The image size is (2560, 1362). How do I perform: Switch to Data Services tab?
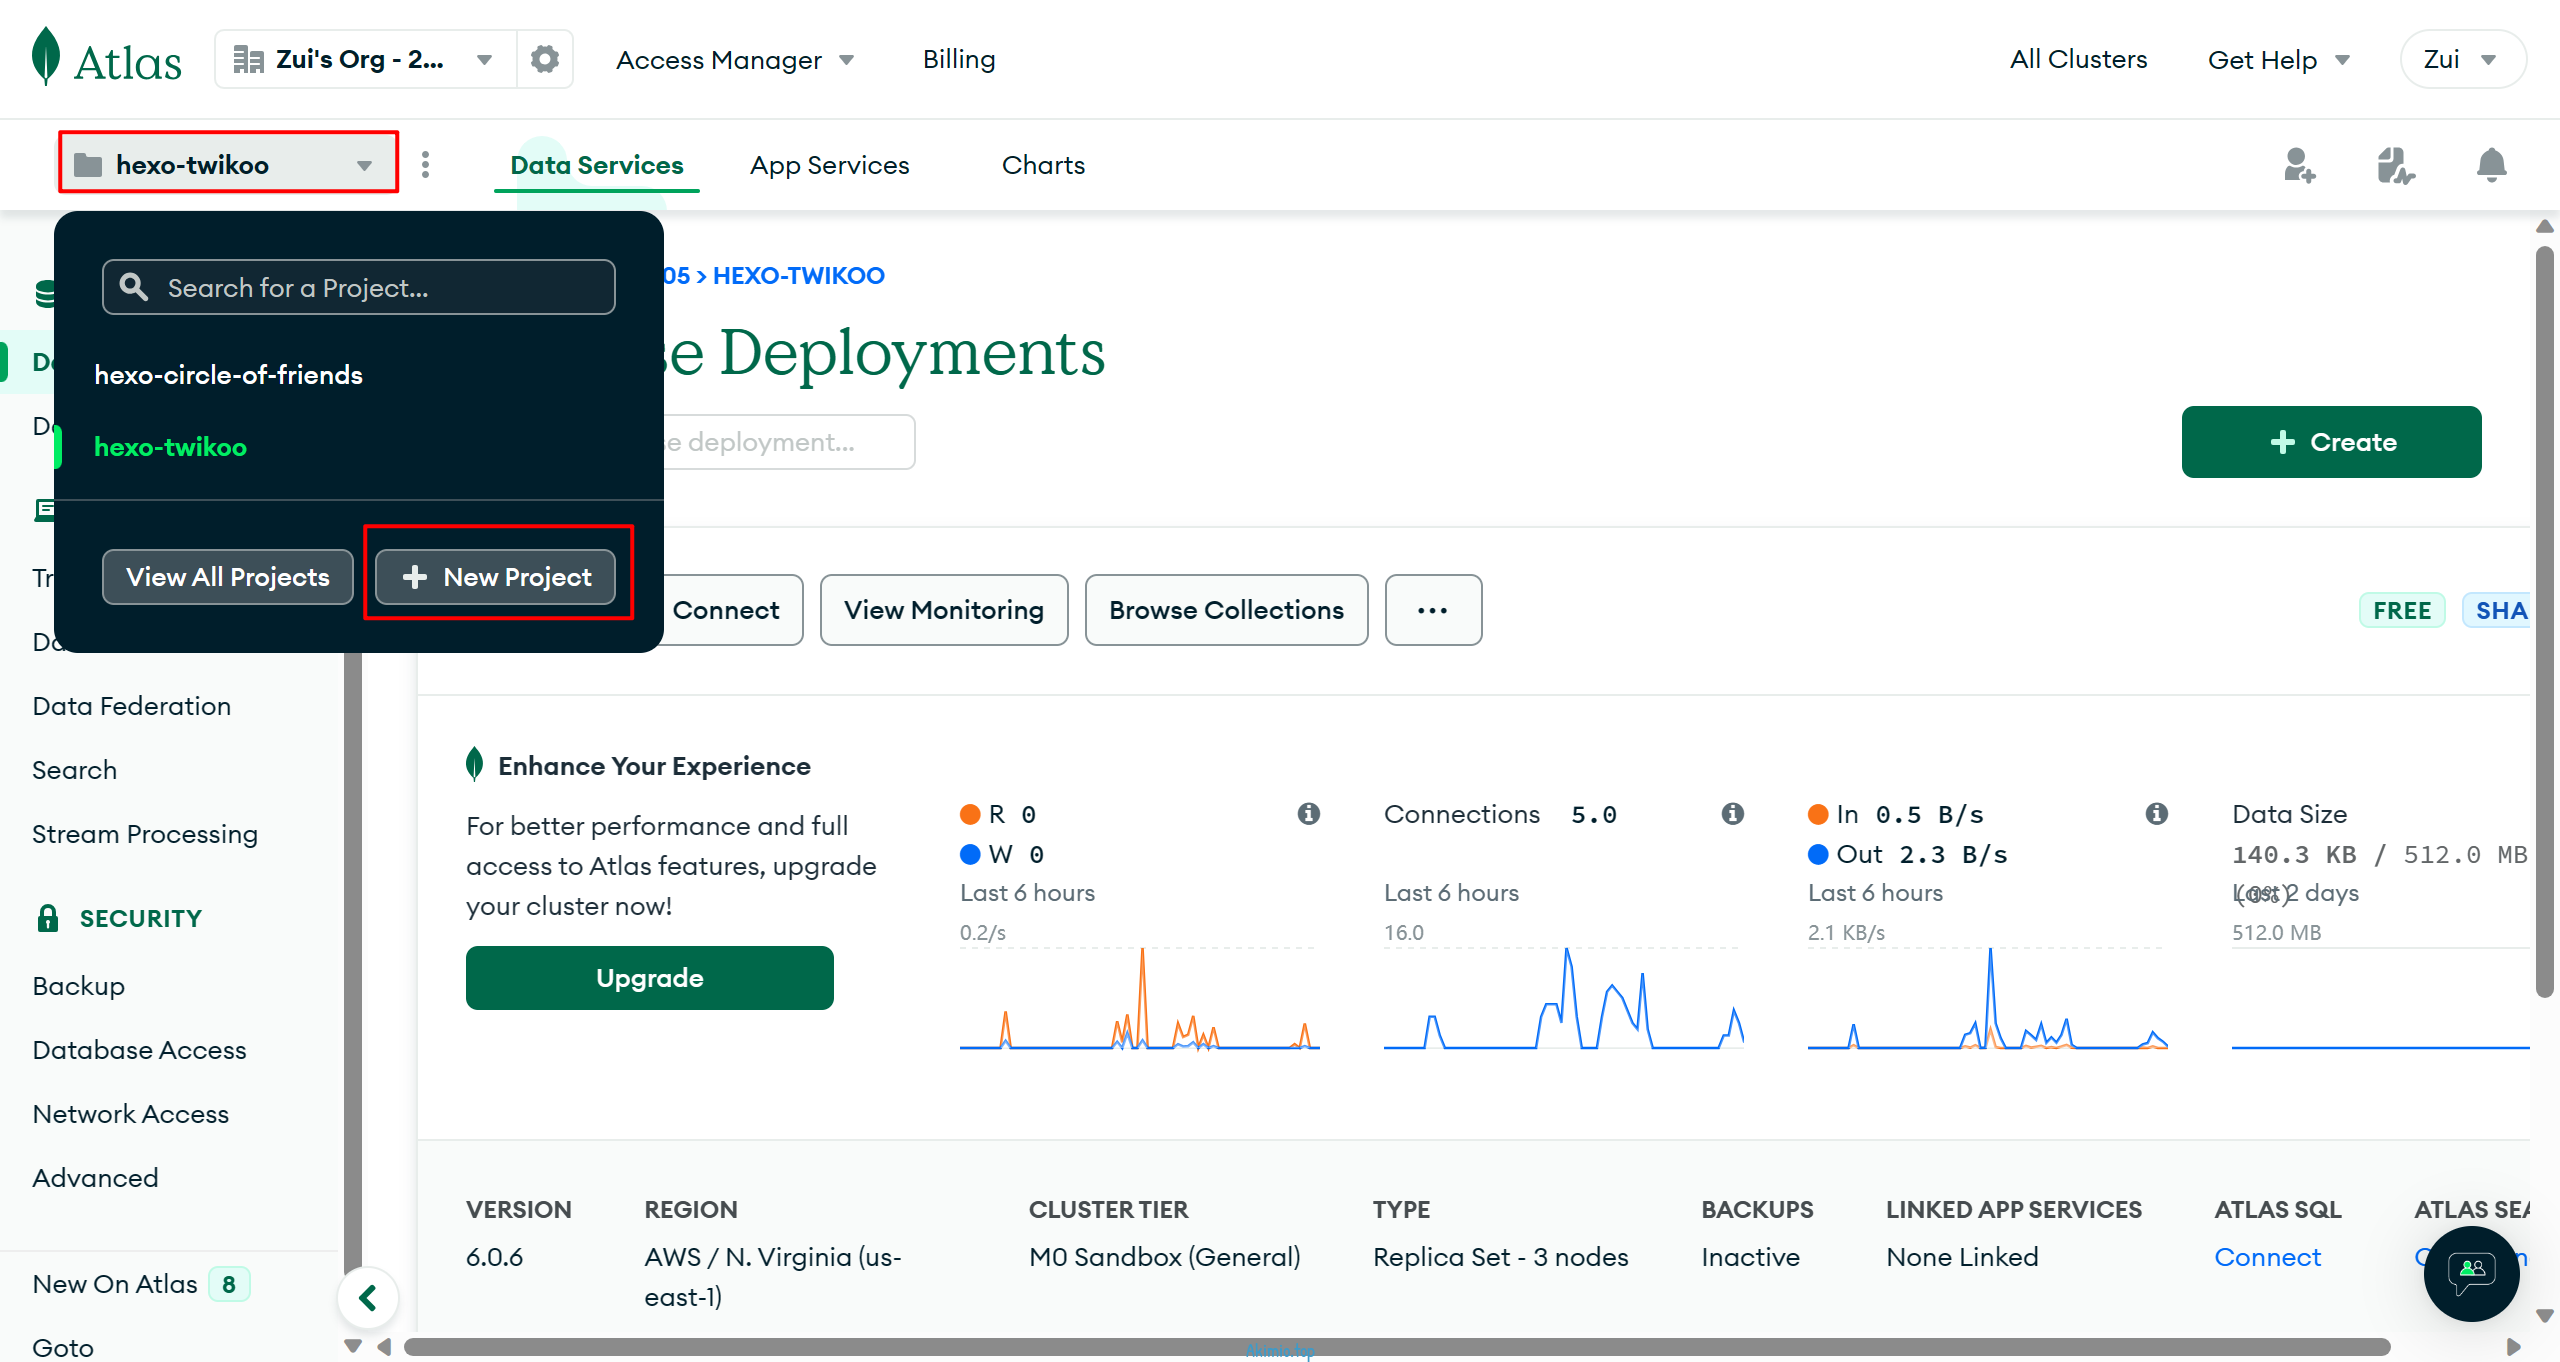tap(597, 165)
